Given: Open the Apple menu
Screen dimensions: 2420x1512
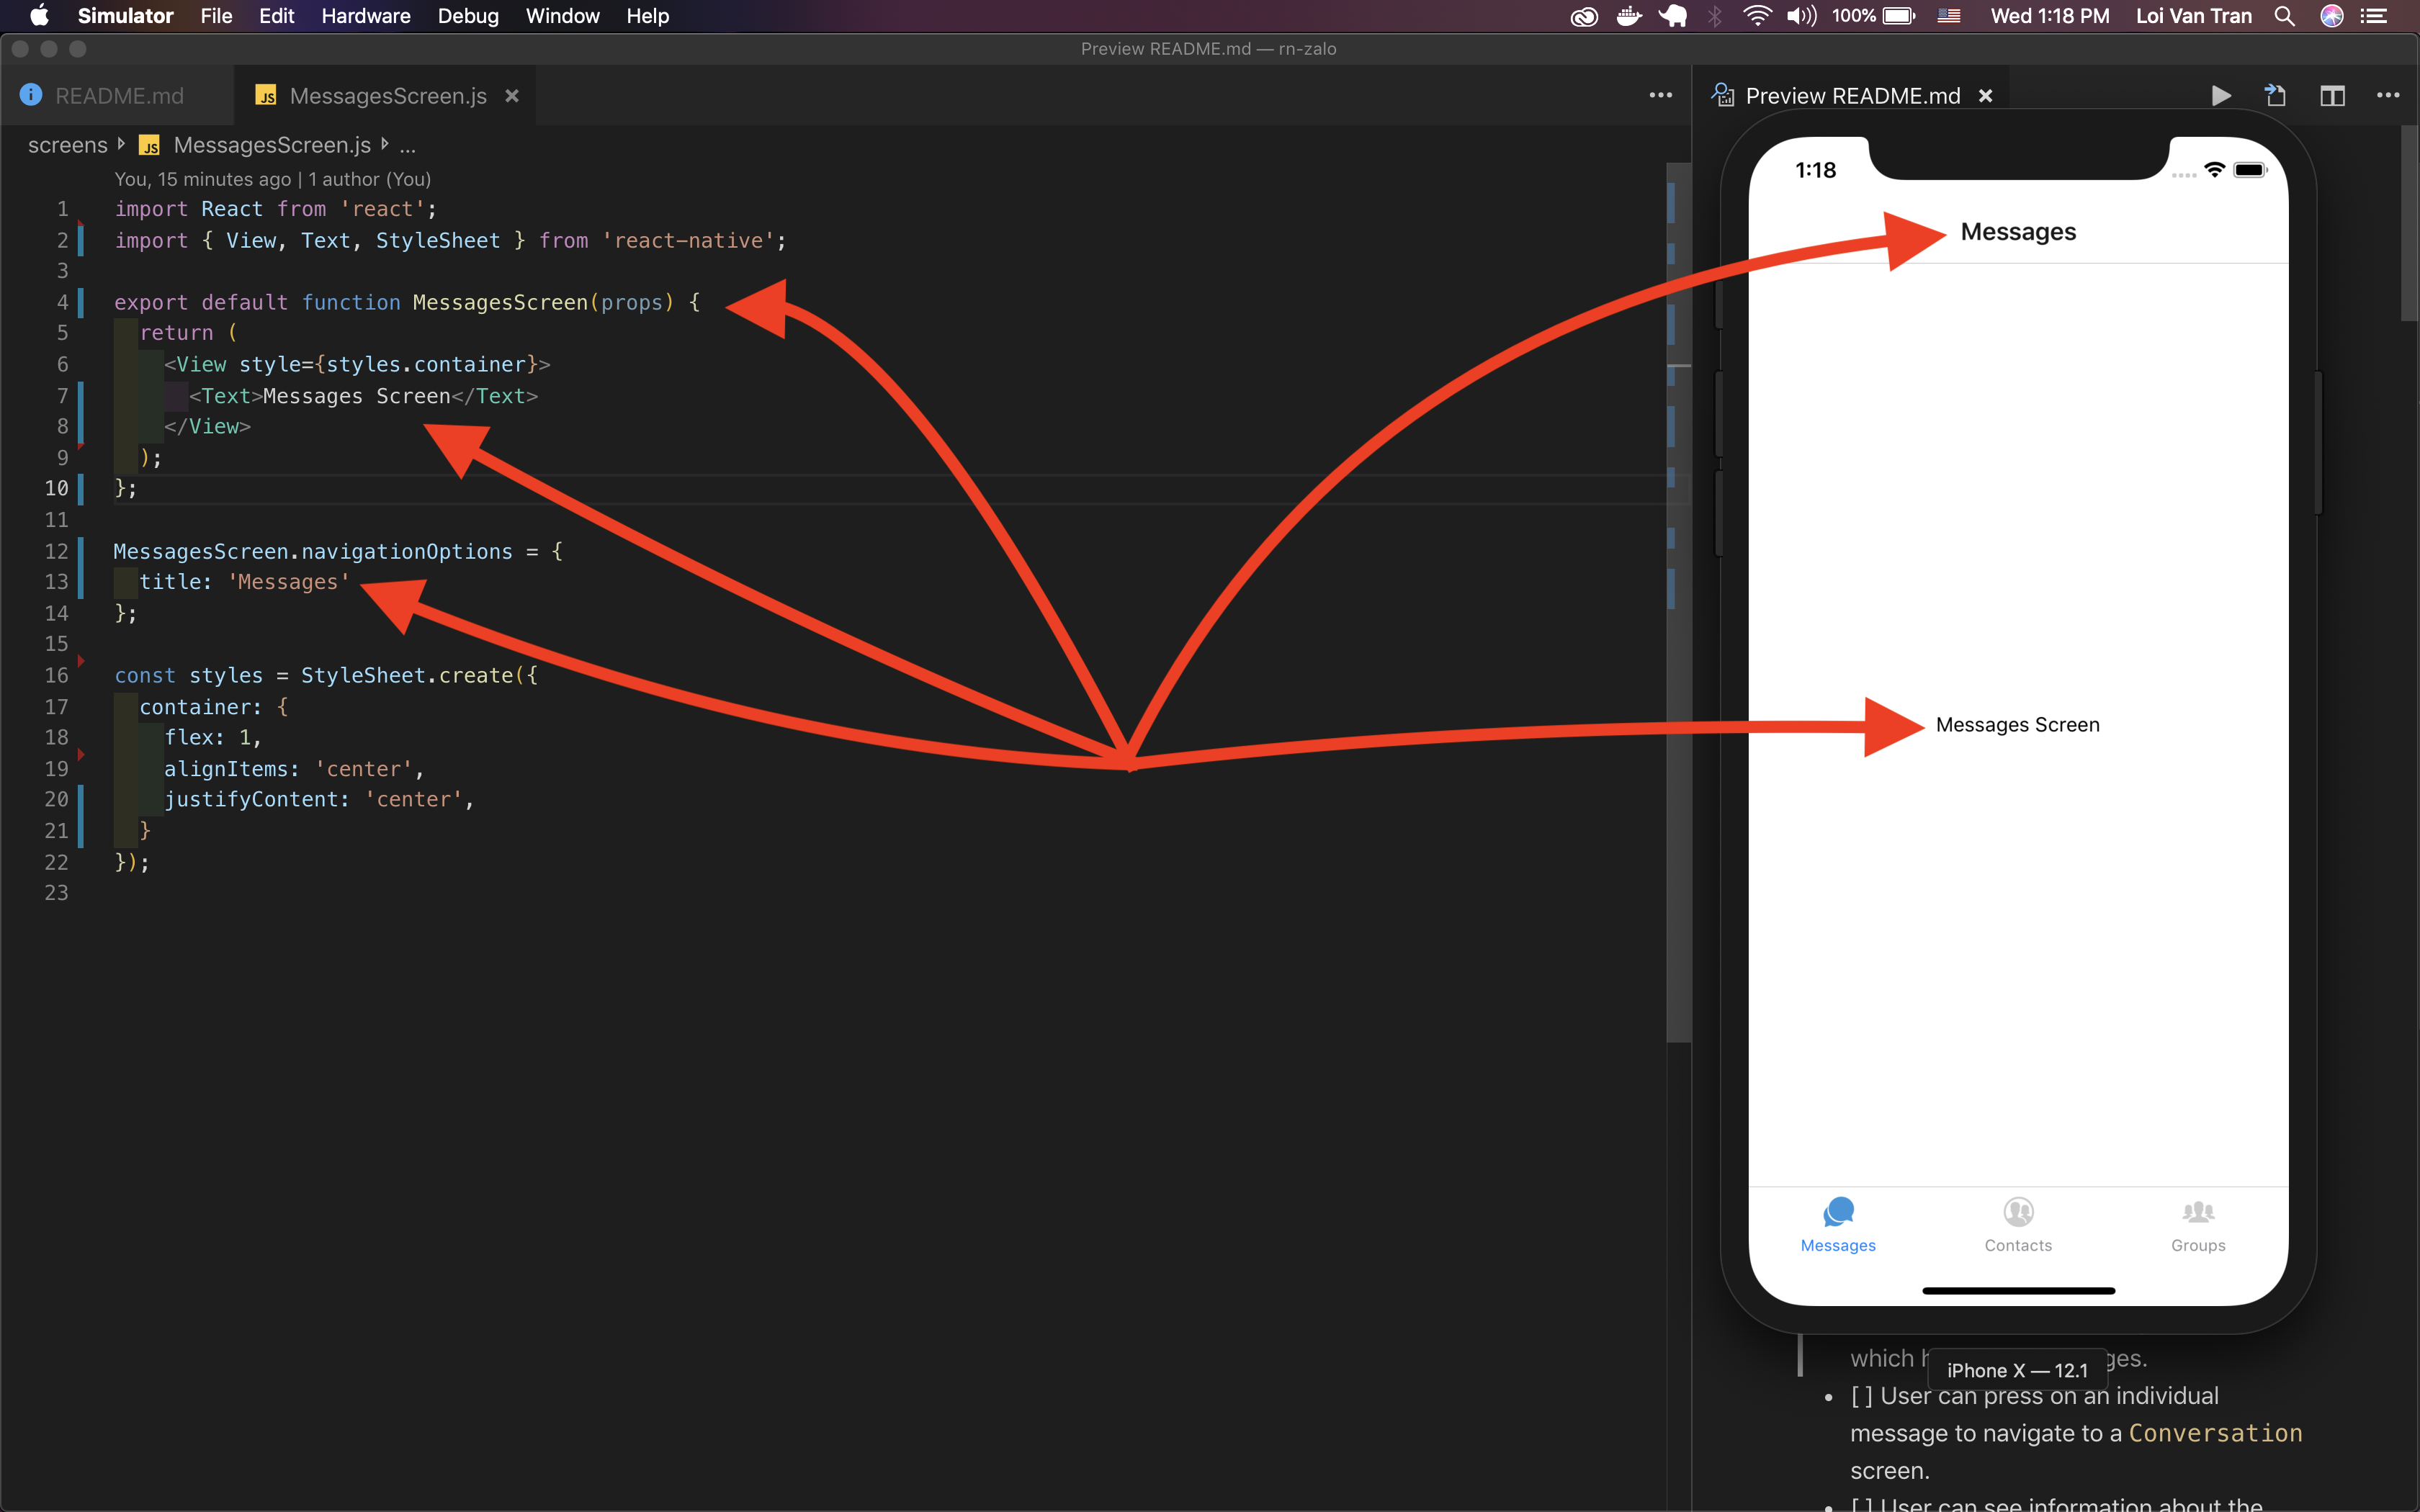Looking at the screenshot, I should (39, 16).
